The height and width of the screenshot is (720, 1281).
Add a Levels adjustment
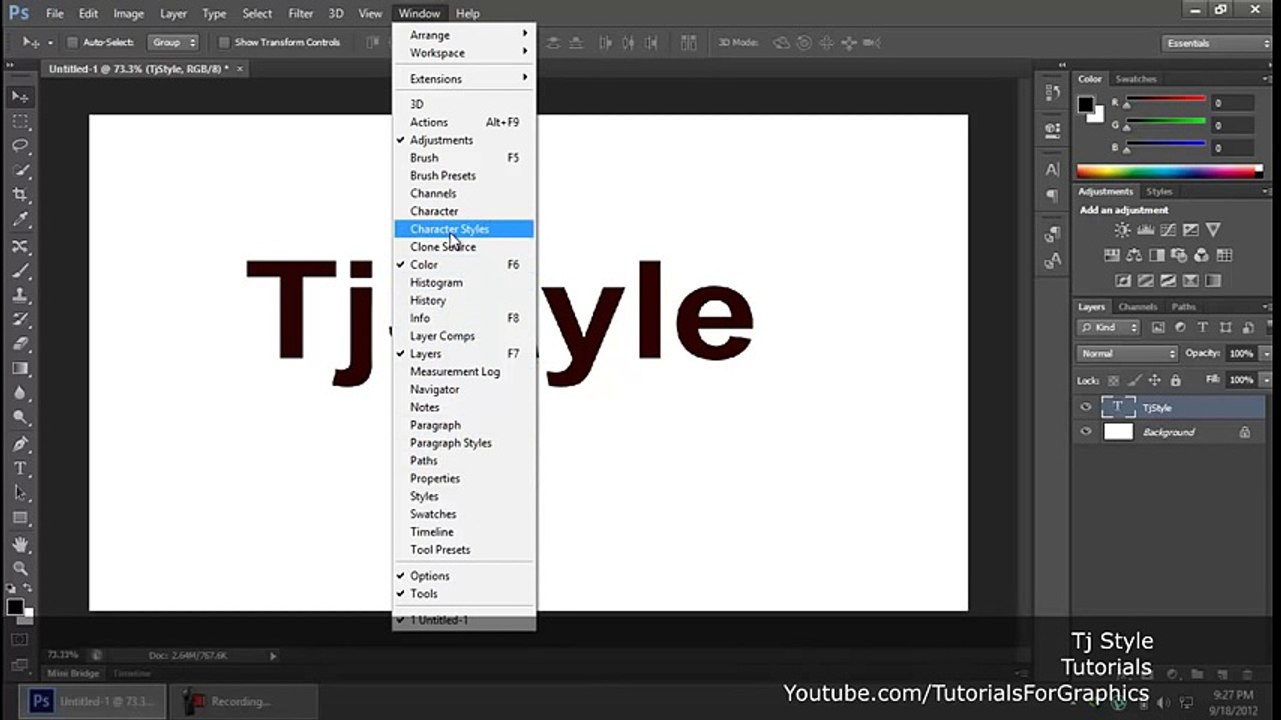click(1145, 230)
